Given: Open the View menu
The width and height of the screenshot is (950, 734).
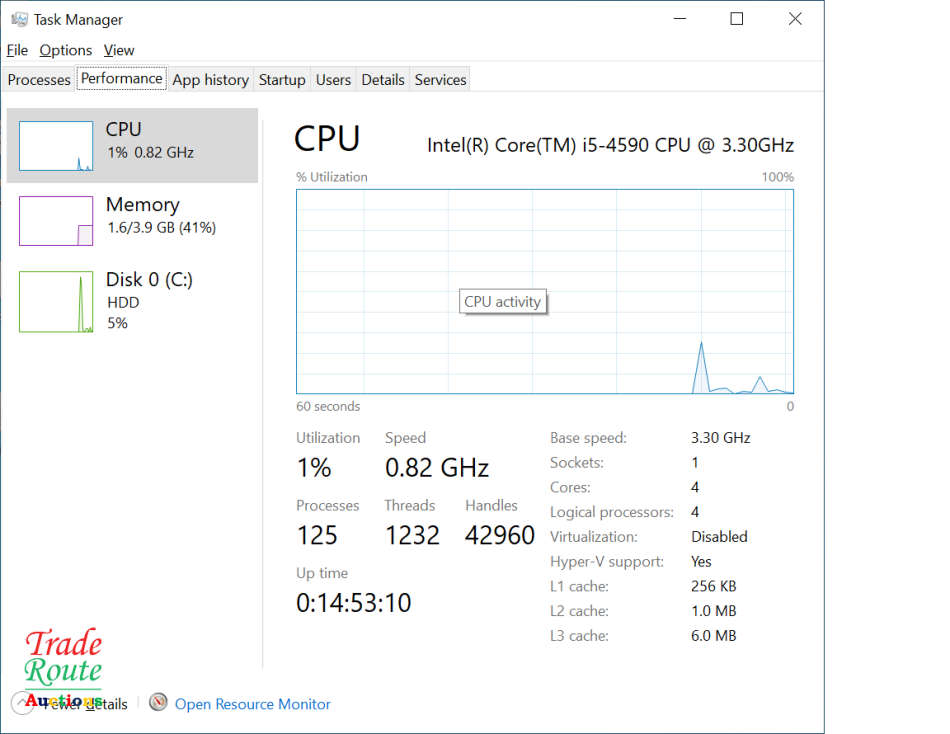Looking at the screenshot, I should click(x=118, y=50).
